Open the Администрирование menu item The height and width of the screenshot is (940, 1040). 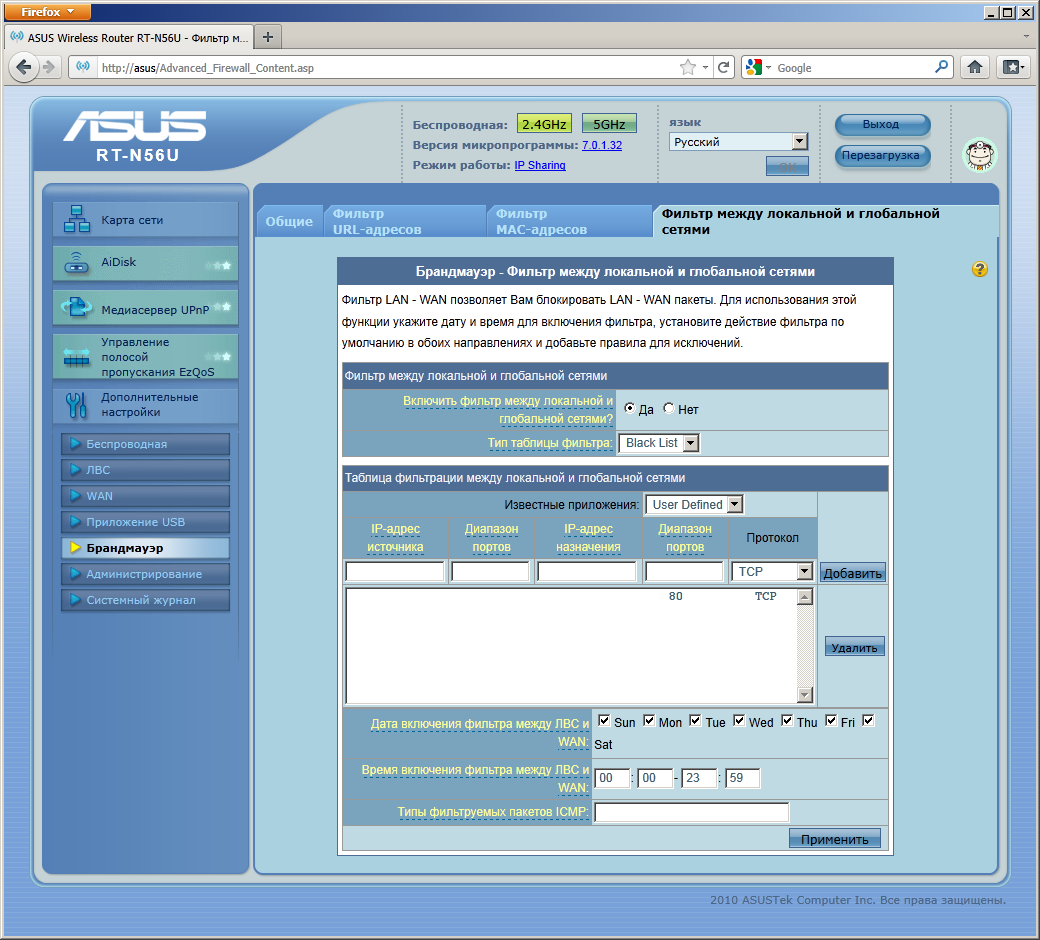(x=146, y=574)
